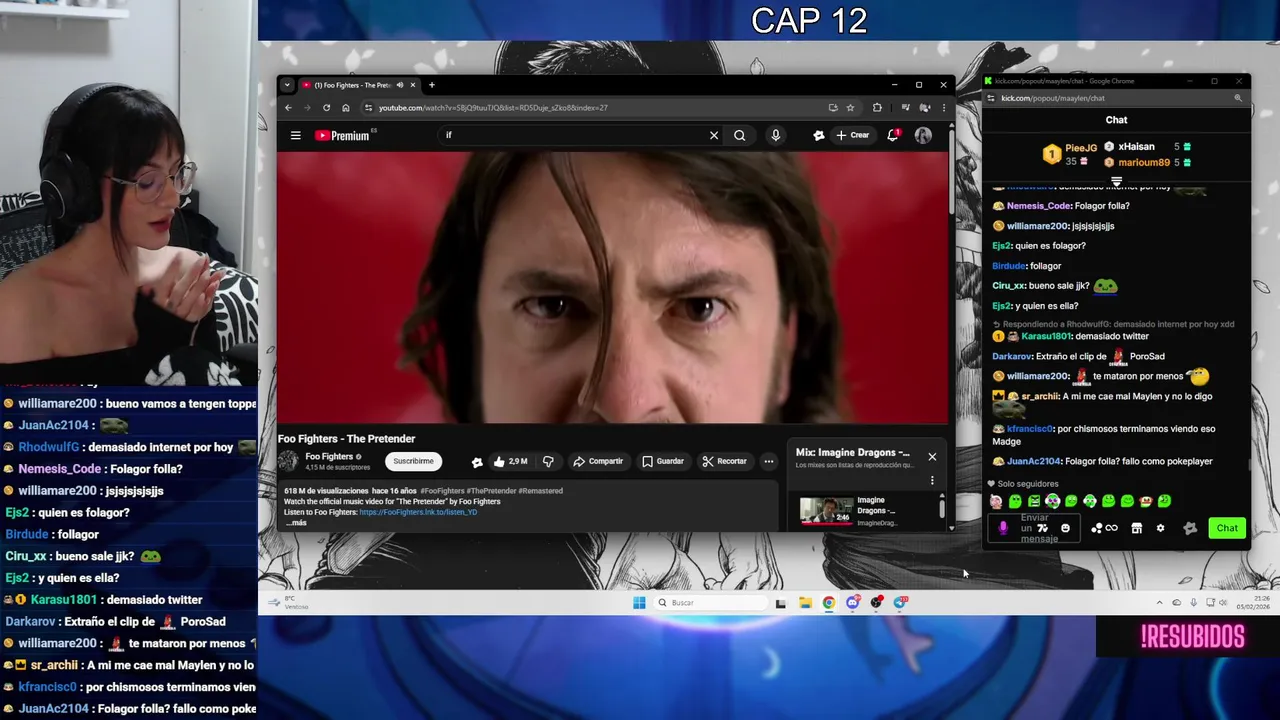
Task: Click marioum89 in chat leaderboard
Action: click(1144, 162)
